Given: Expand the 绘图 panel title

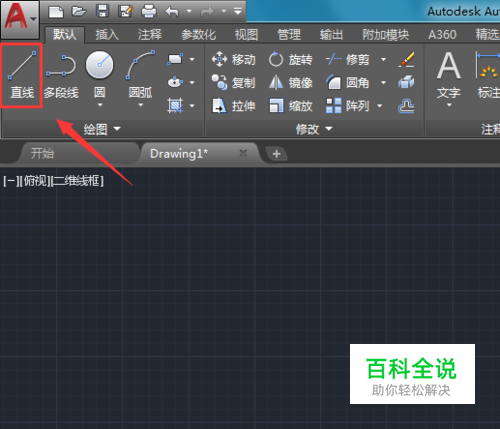Looking at the screenshot, I should coord(102,129).
